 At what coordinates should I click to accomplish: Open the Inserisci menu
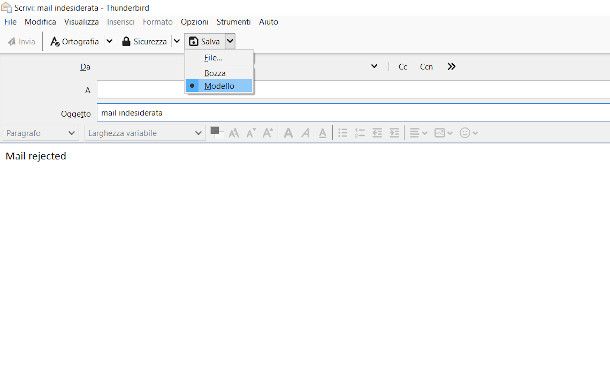click(121, 22)
